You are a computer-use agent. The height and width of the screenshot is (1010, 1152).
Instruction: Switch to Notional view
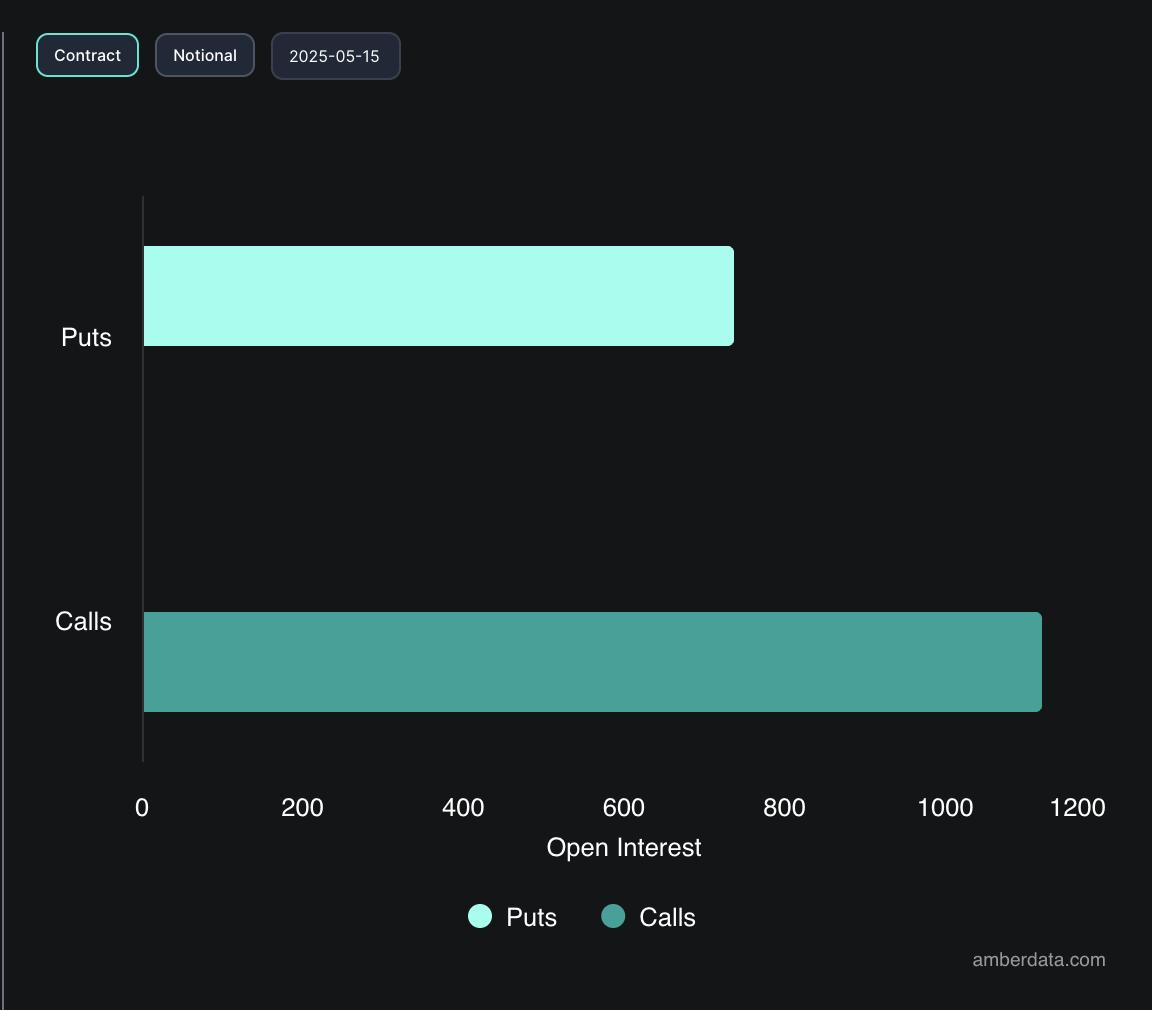(x=205, y=55)
